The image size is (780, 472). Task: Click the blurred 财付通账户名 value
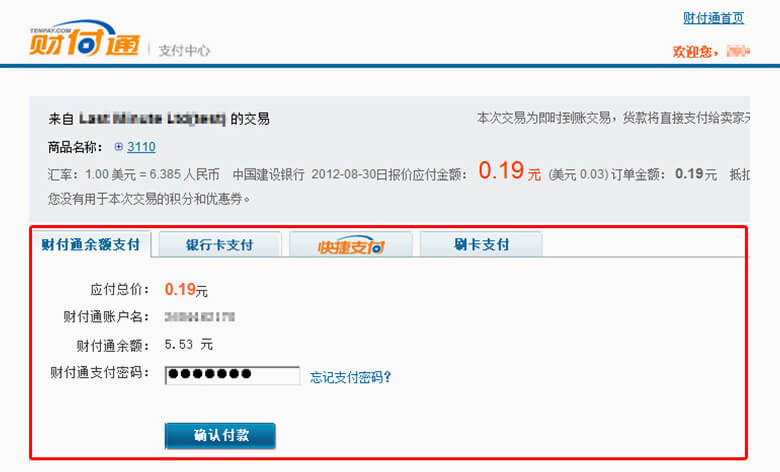(x=199, y=317)
